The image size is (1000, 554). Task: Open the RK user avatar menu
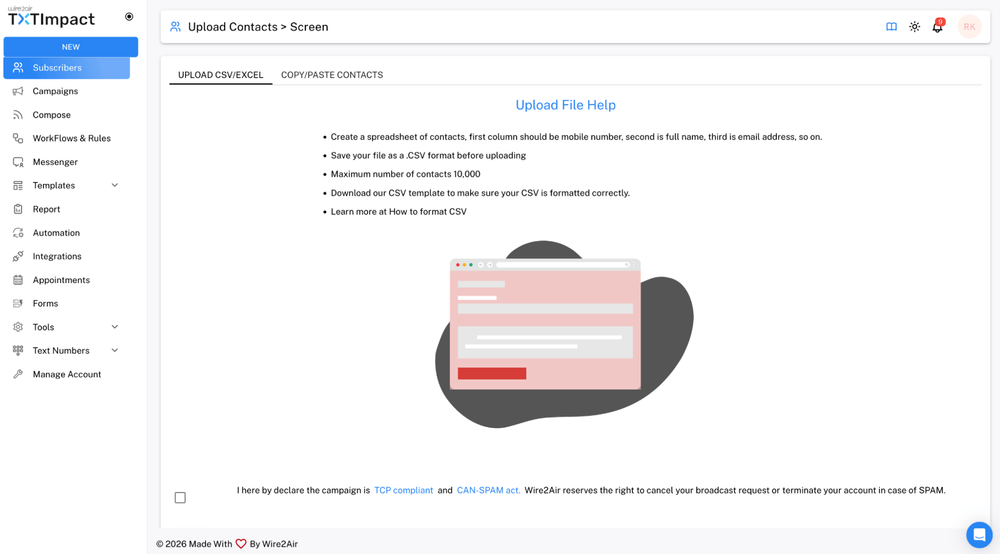(x=969, y=27)
